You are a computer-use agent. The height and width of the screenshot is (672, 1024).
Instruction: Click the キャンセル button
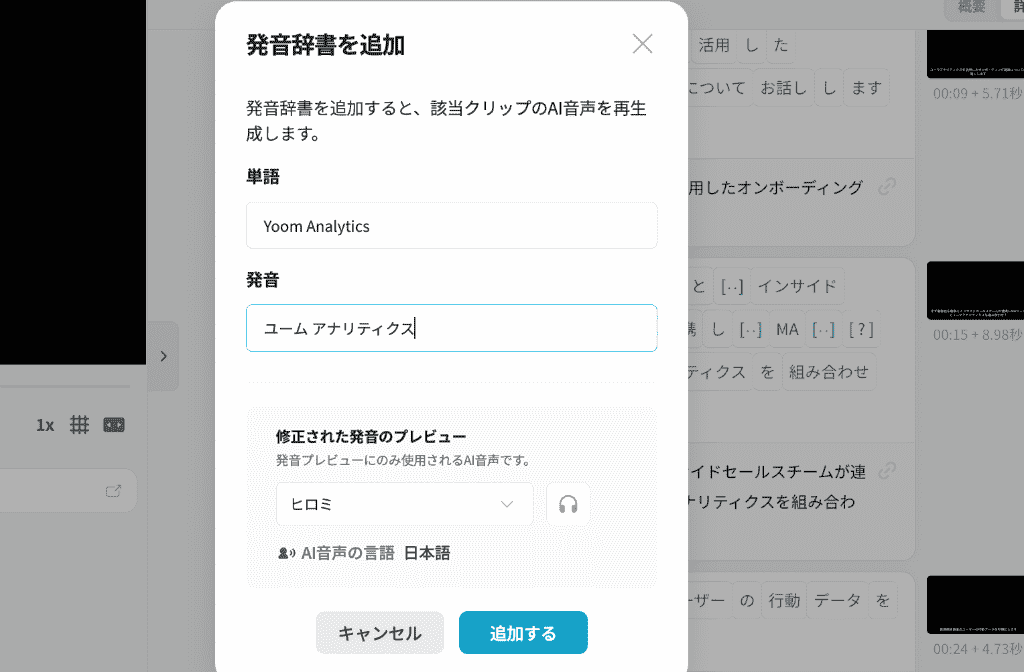[x=380, y=633]
